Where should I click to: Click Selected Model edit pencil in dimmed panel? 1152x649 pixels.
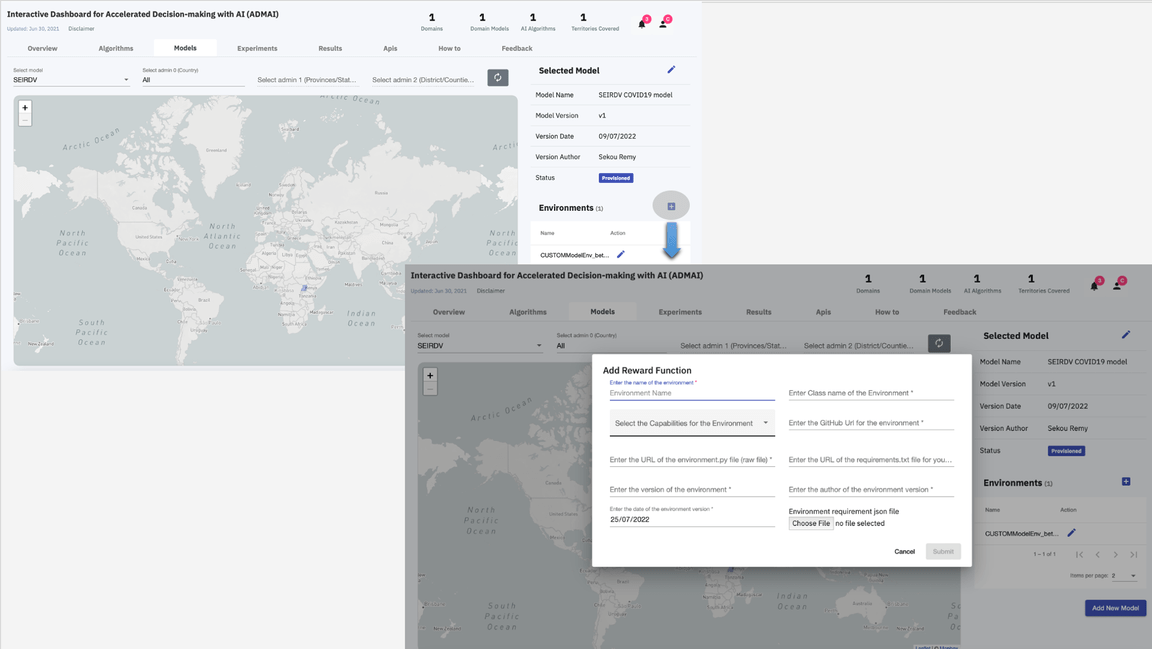1125,335
